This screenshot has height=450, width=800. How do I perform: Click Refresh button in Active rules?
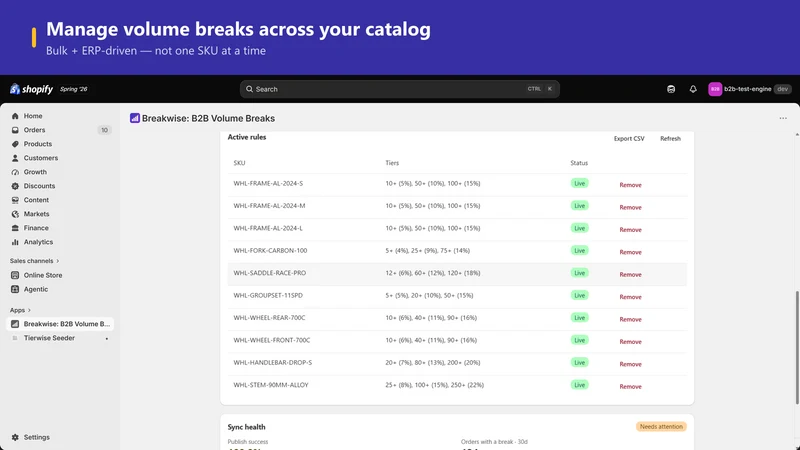pos(670,139)
